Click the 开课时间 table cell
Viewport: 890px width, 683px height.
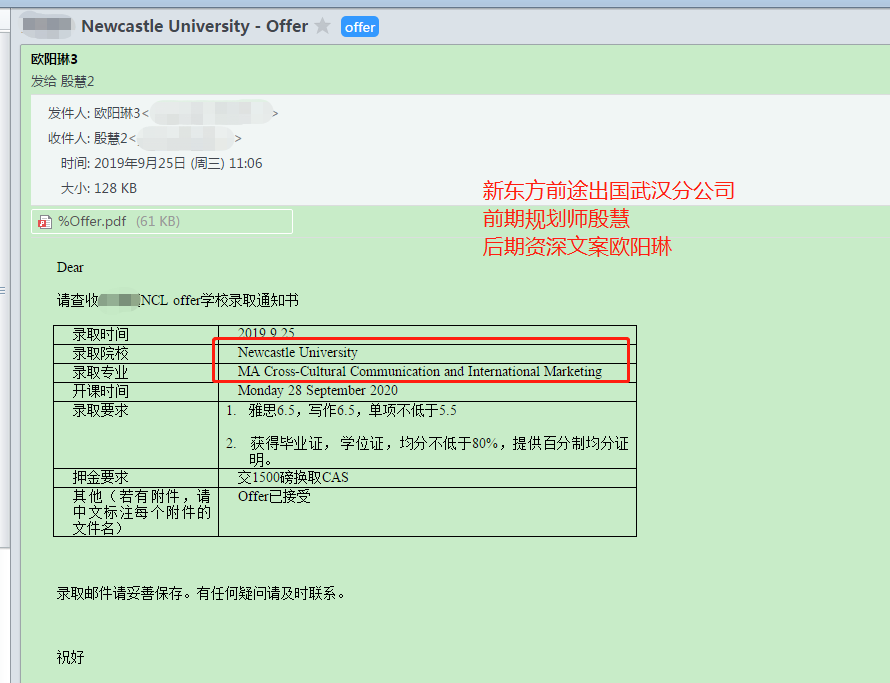(x=136, y=392)
